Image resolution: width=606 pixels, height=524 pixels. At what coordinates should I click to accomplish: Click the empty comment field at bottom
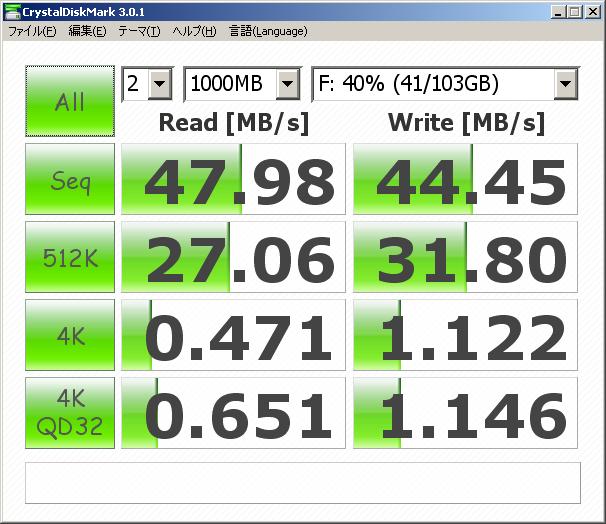point(303,483)
